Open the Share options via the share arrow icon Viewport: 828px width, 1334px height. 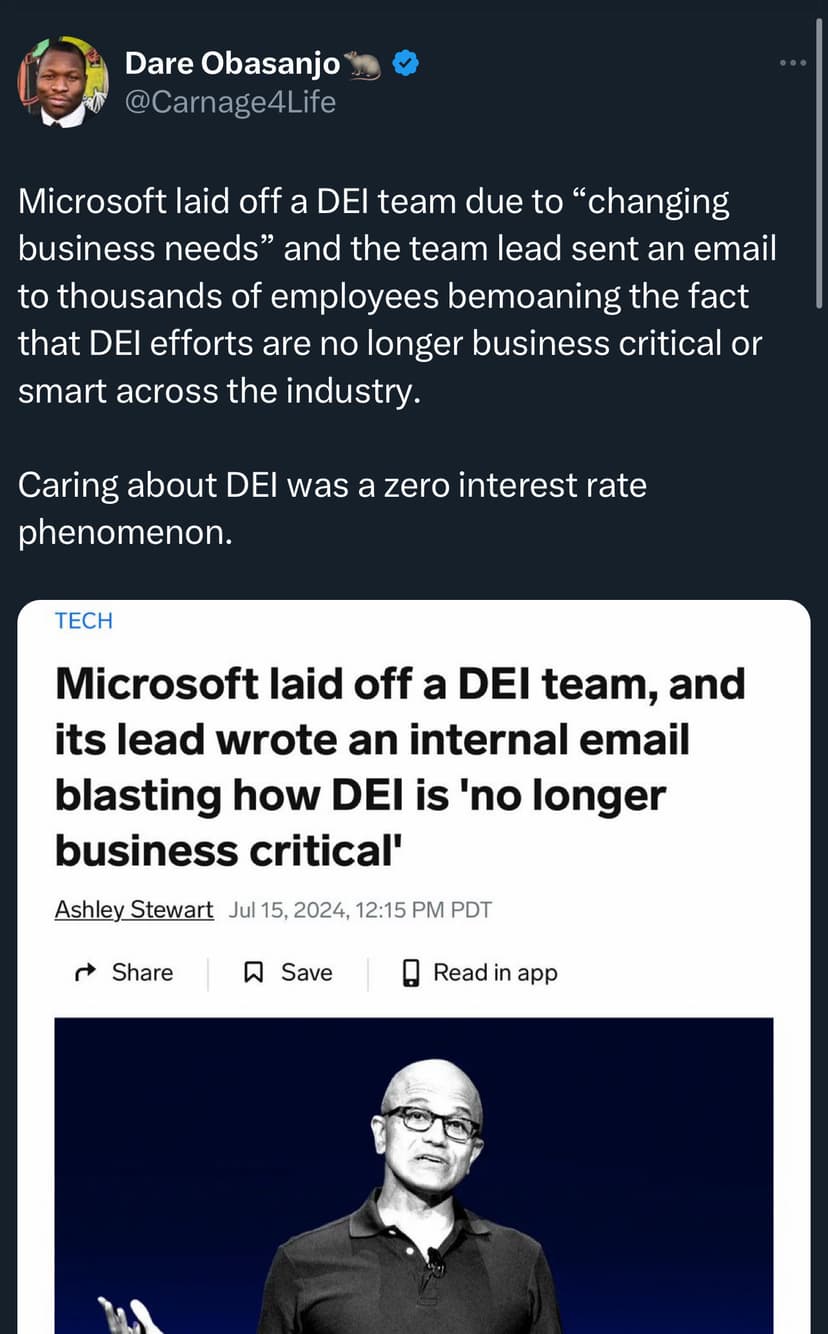click(x=83, y=972)
